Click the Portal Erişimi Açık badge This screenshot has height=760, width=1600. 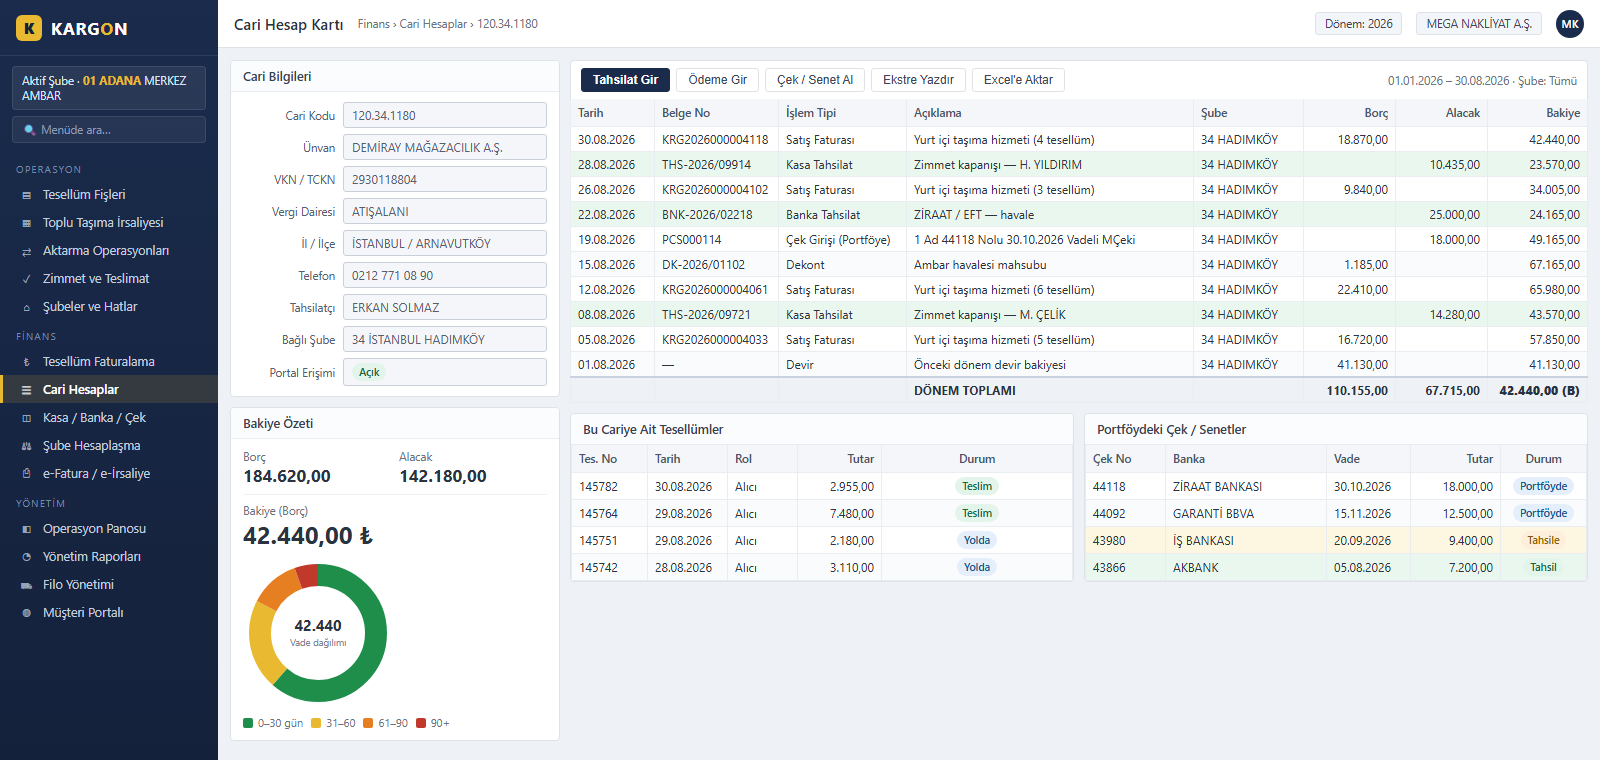(x=369, y=372)
